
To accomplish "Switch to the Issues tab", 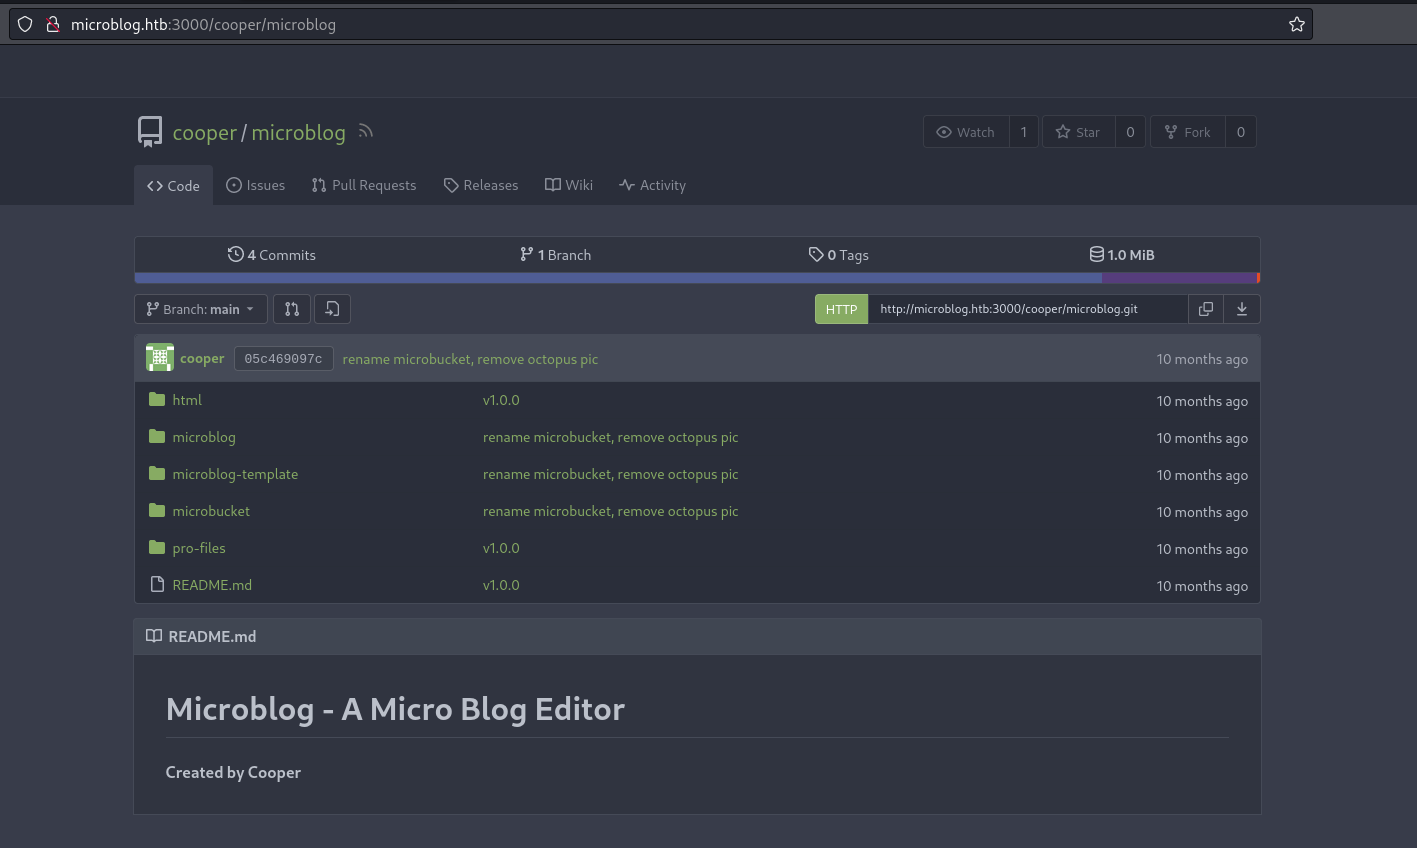I will (x=256, y=185).
